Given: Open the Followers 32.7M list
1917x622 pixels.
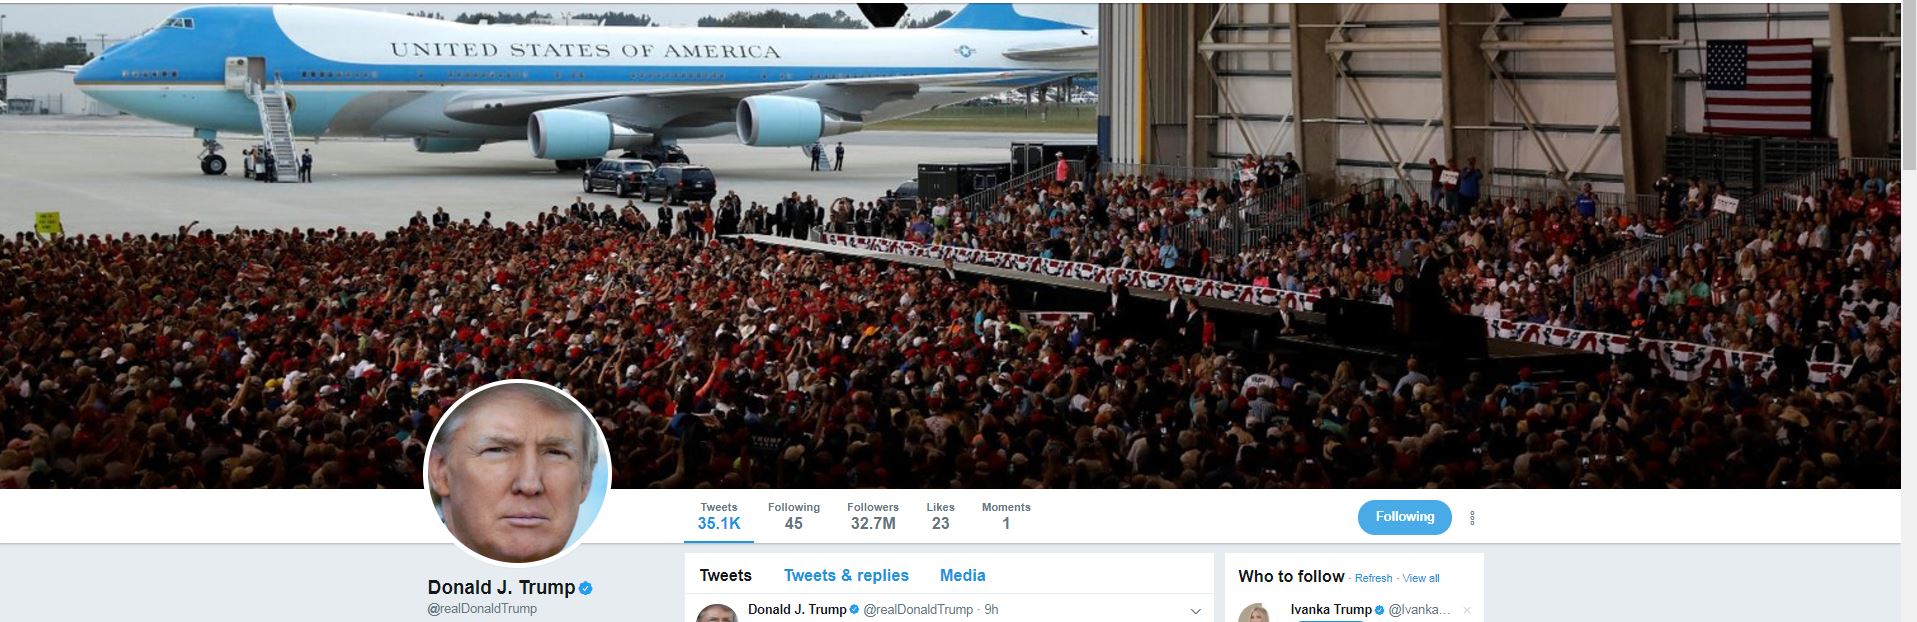Looking at the screenshot, I should coord(873,516).
